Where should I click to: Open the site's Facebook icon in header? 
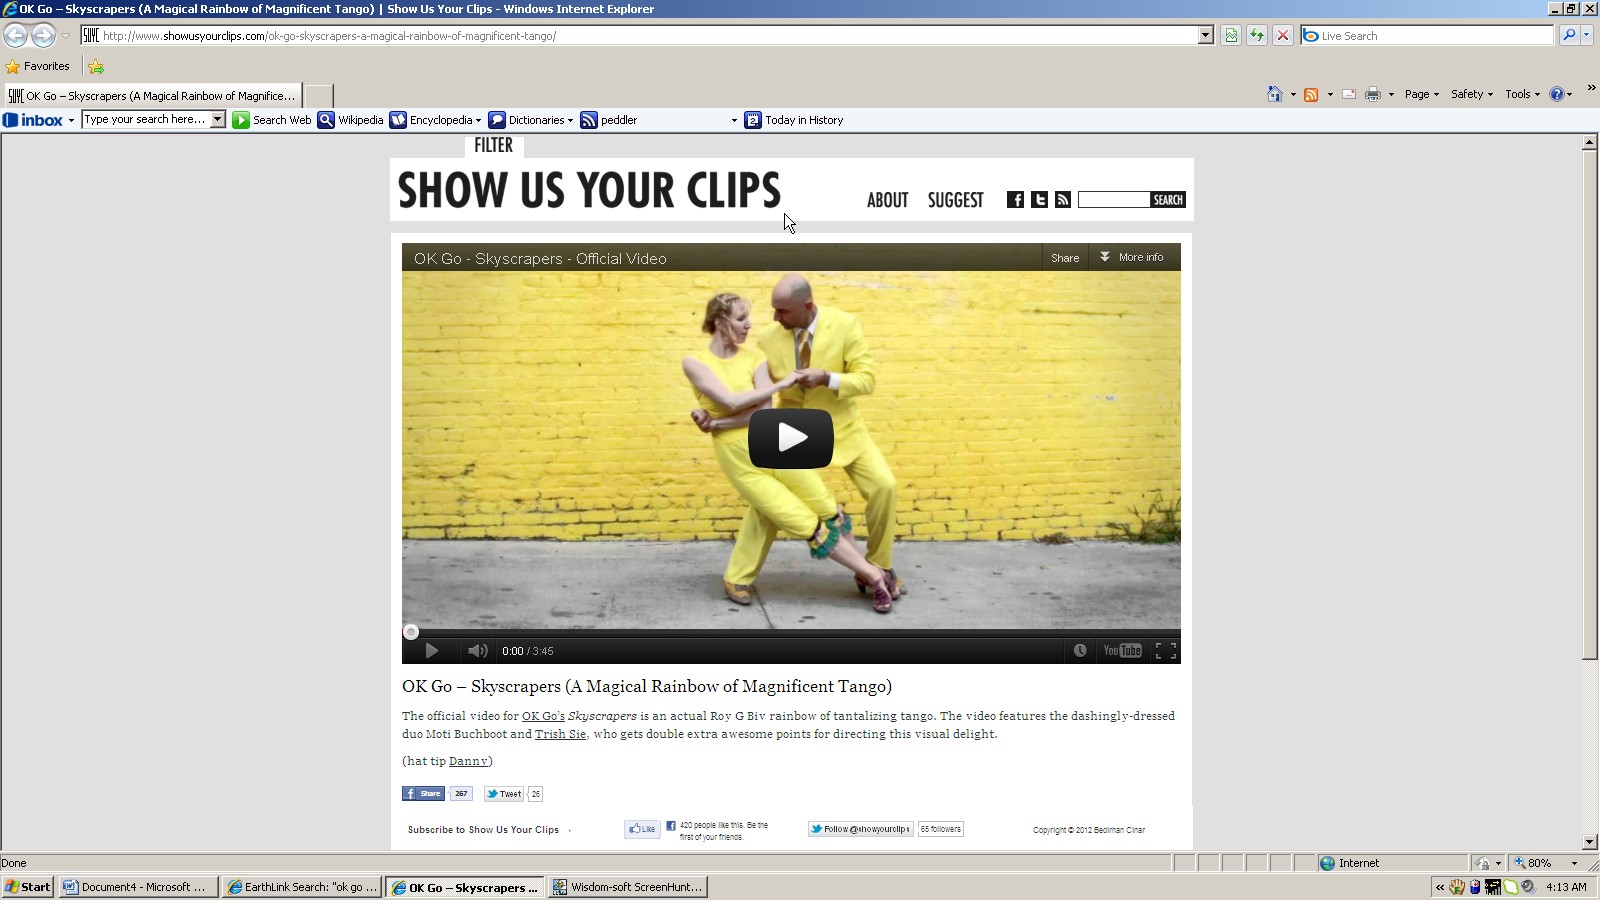1015,200
